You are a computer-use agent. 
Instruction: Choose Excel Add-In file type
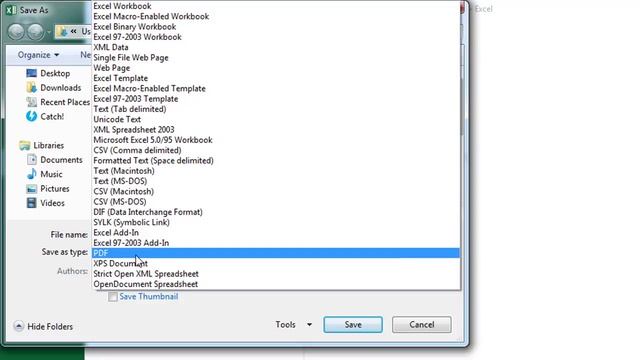click(276, 233)
